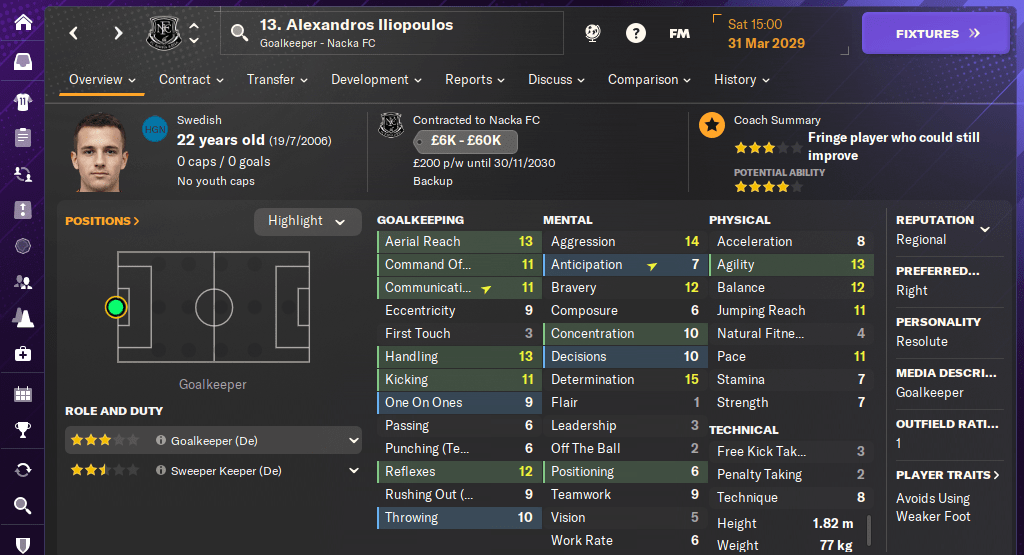
Task: Open the Development tab menu
Action: [376, 80]
